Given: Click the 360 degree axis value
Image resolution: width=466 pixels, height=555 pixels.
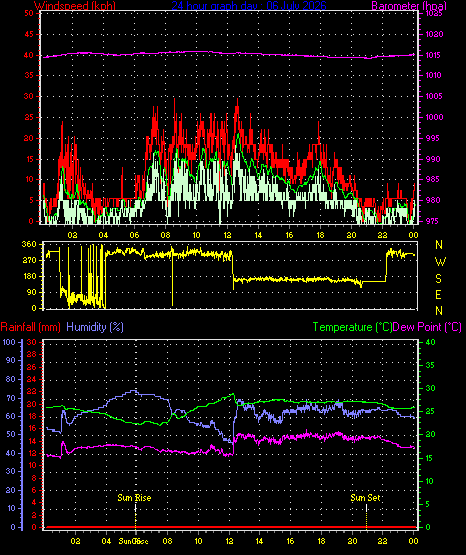Looking at the screenshot, I should [x=29, y=244].
